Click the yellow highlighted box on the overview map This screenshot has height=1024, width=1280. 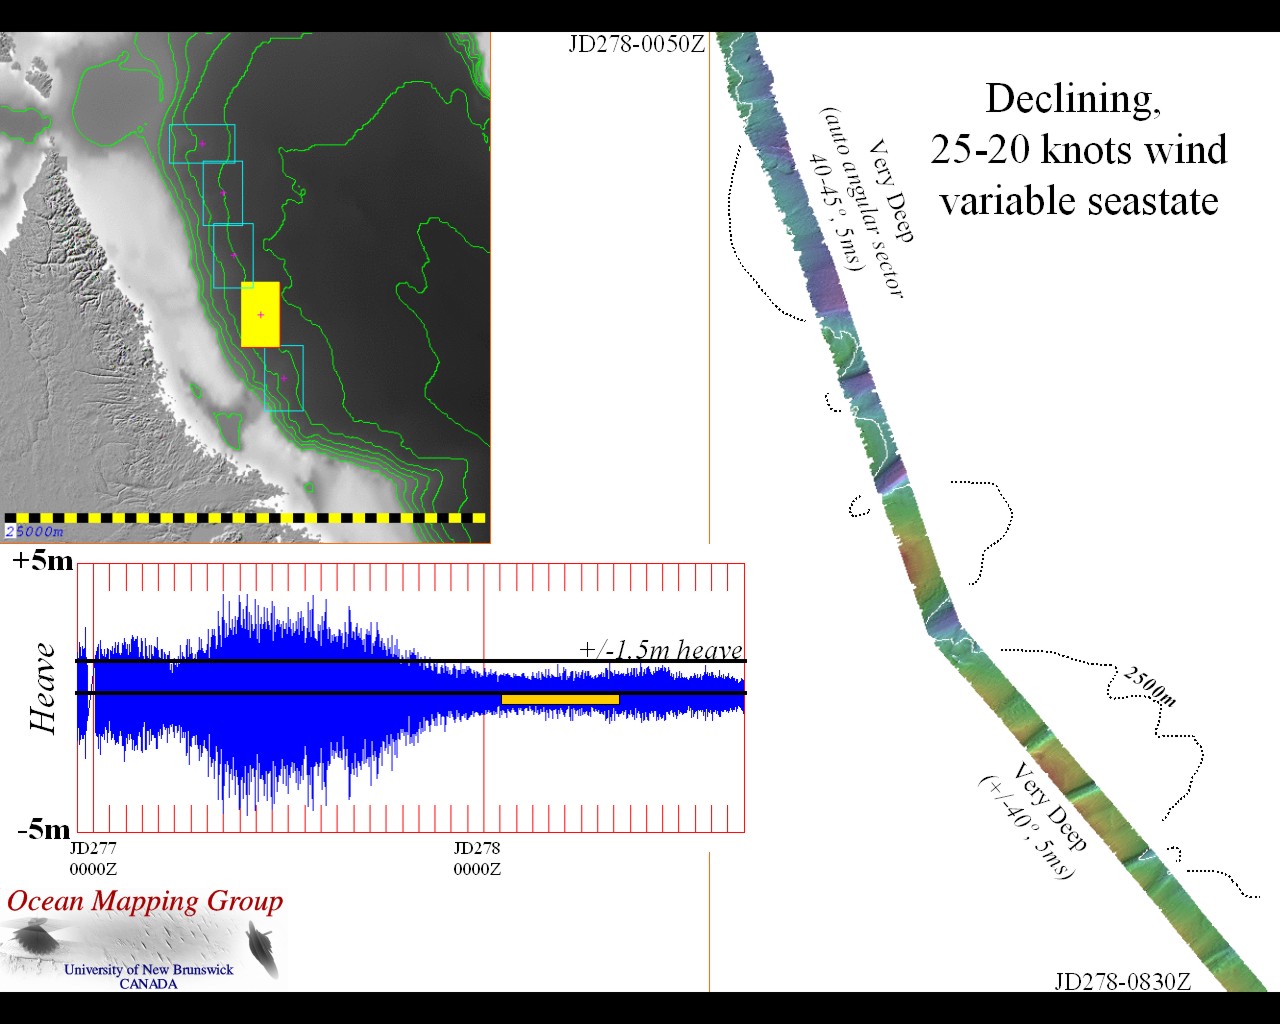(x=260, y=314)
